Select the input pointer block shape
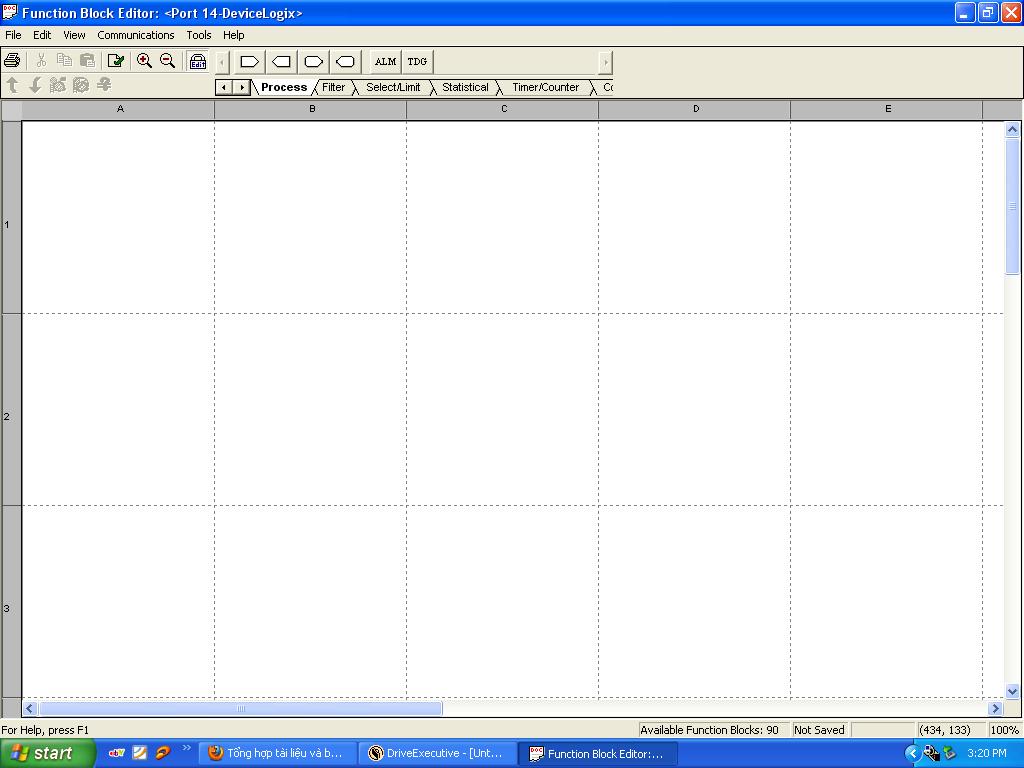Image resolution: width=1024 pixels, height=768 pixels. [x=249, y=61]
